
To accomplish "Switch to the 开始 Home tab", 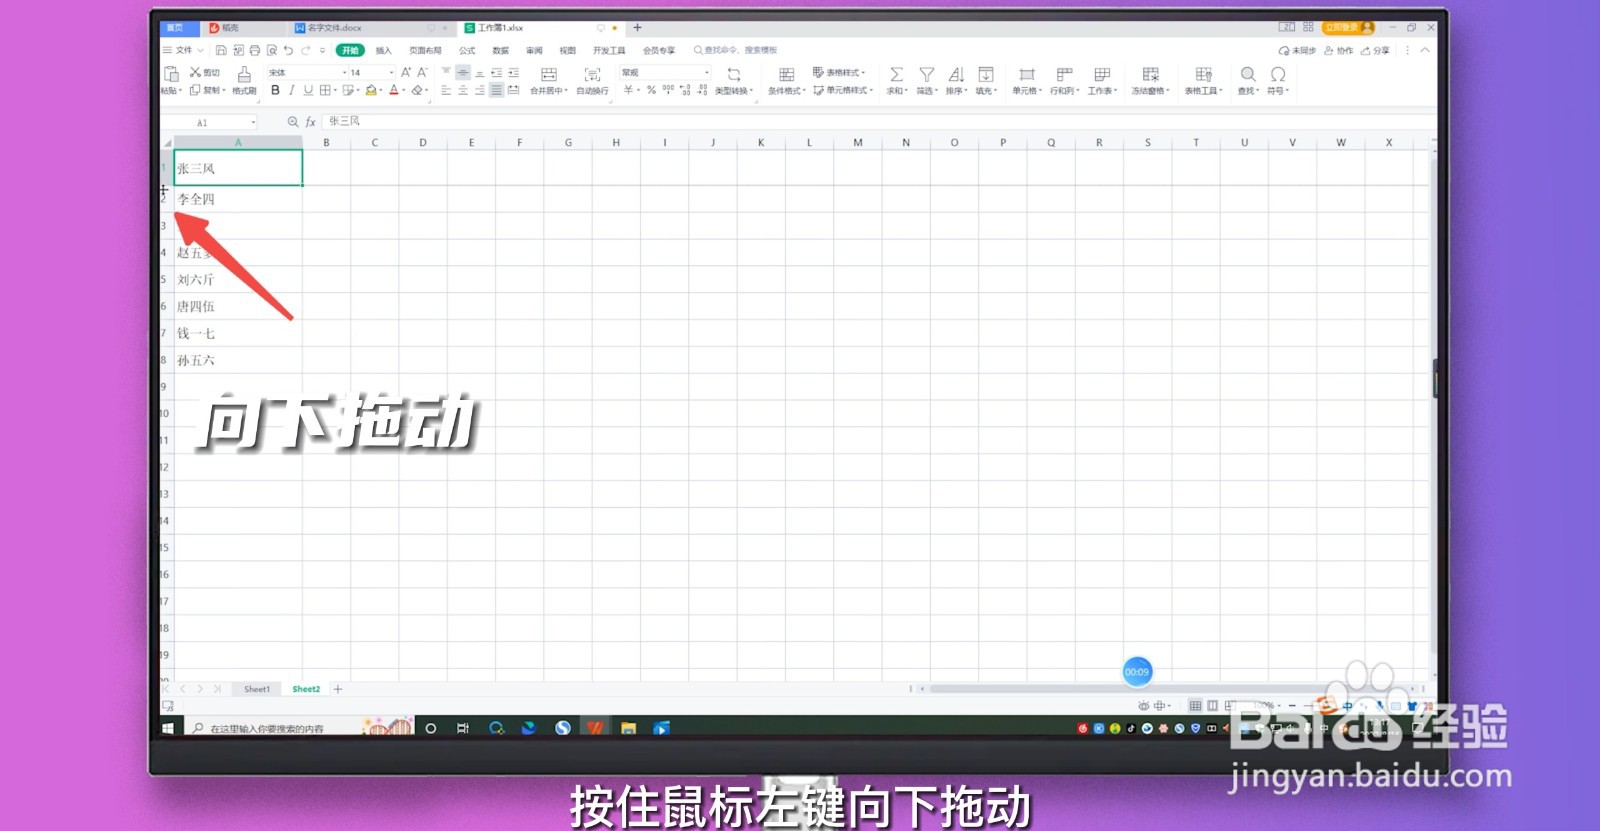I will point(350,50).
